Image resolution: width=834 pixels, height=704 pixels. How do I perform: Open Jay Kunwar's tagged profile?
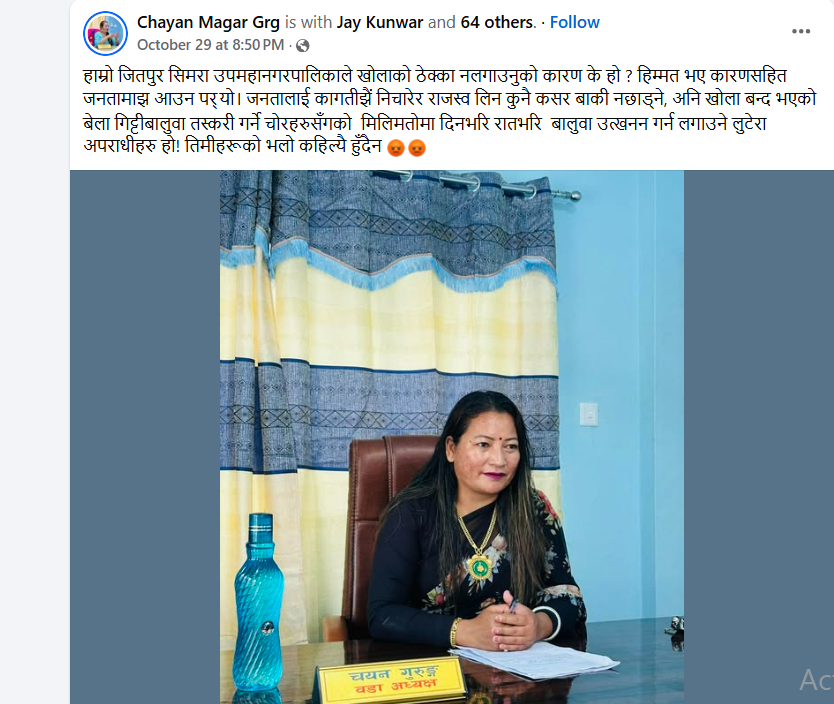(x=380, y=22)
